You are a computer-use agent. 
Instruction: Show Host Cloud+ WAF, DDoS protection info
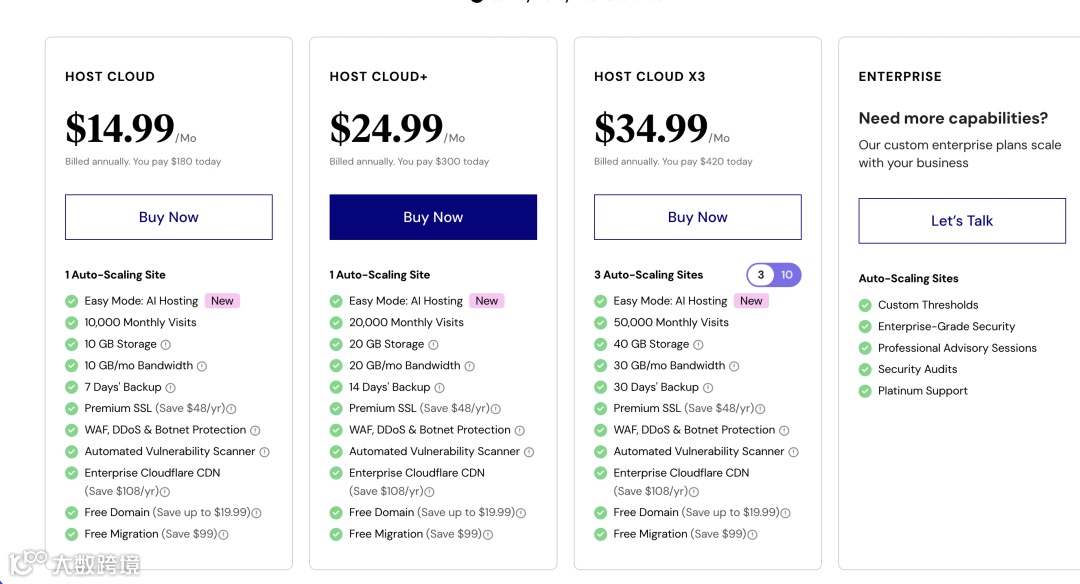pyautogui.click(x=519, y=431)
